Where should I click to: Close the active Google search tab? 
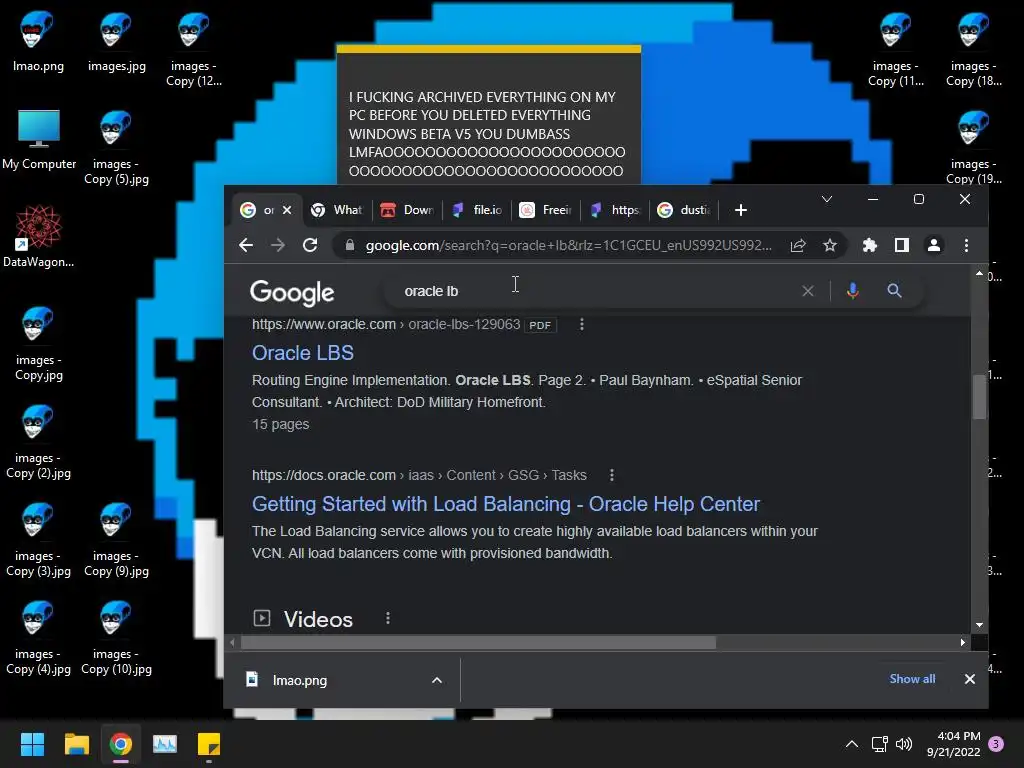pyautogui.click(x=287, y=210)
